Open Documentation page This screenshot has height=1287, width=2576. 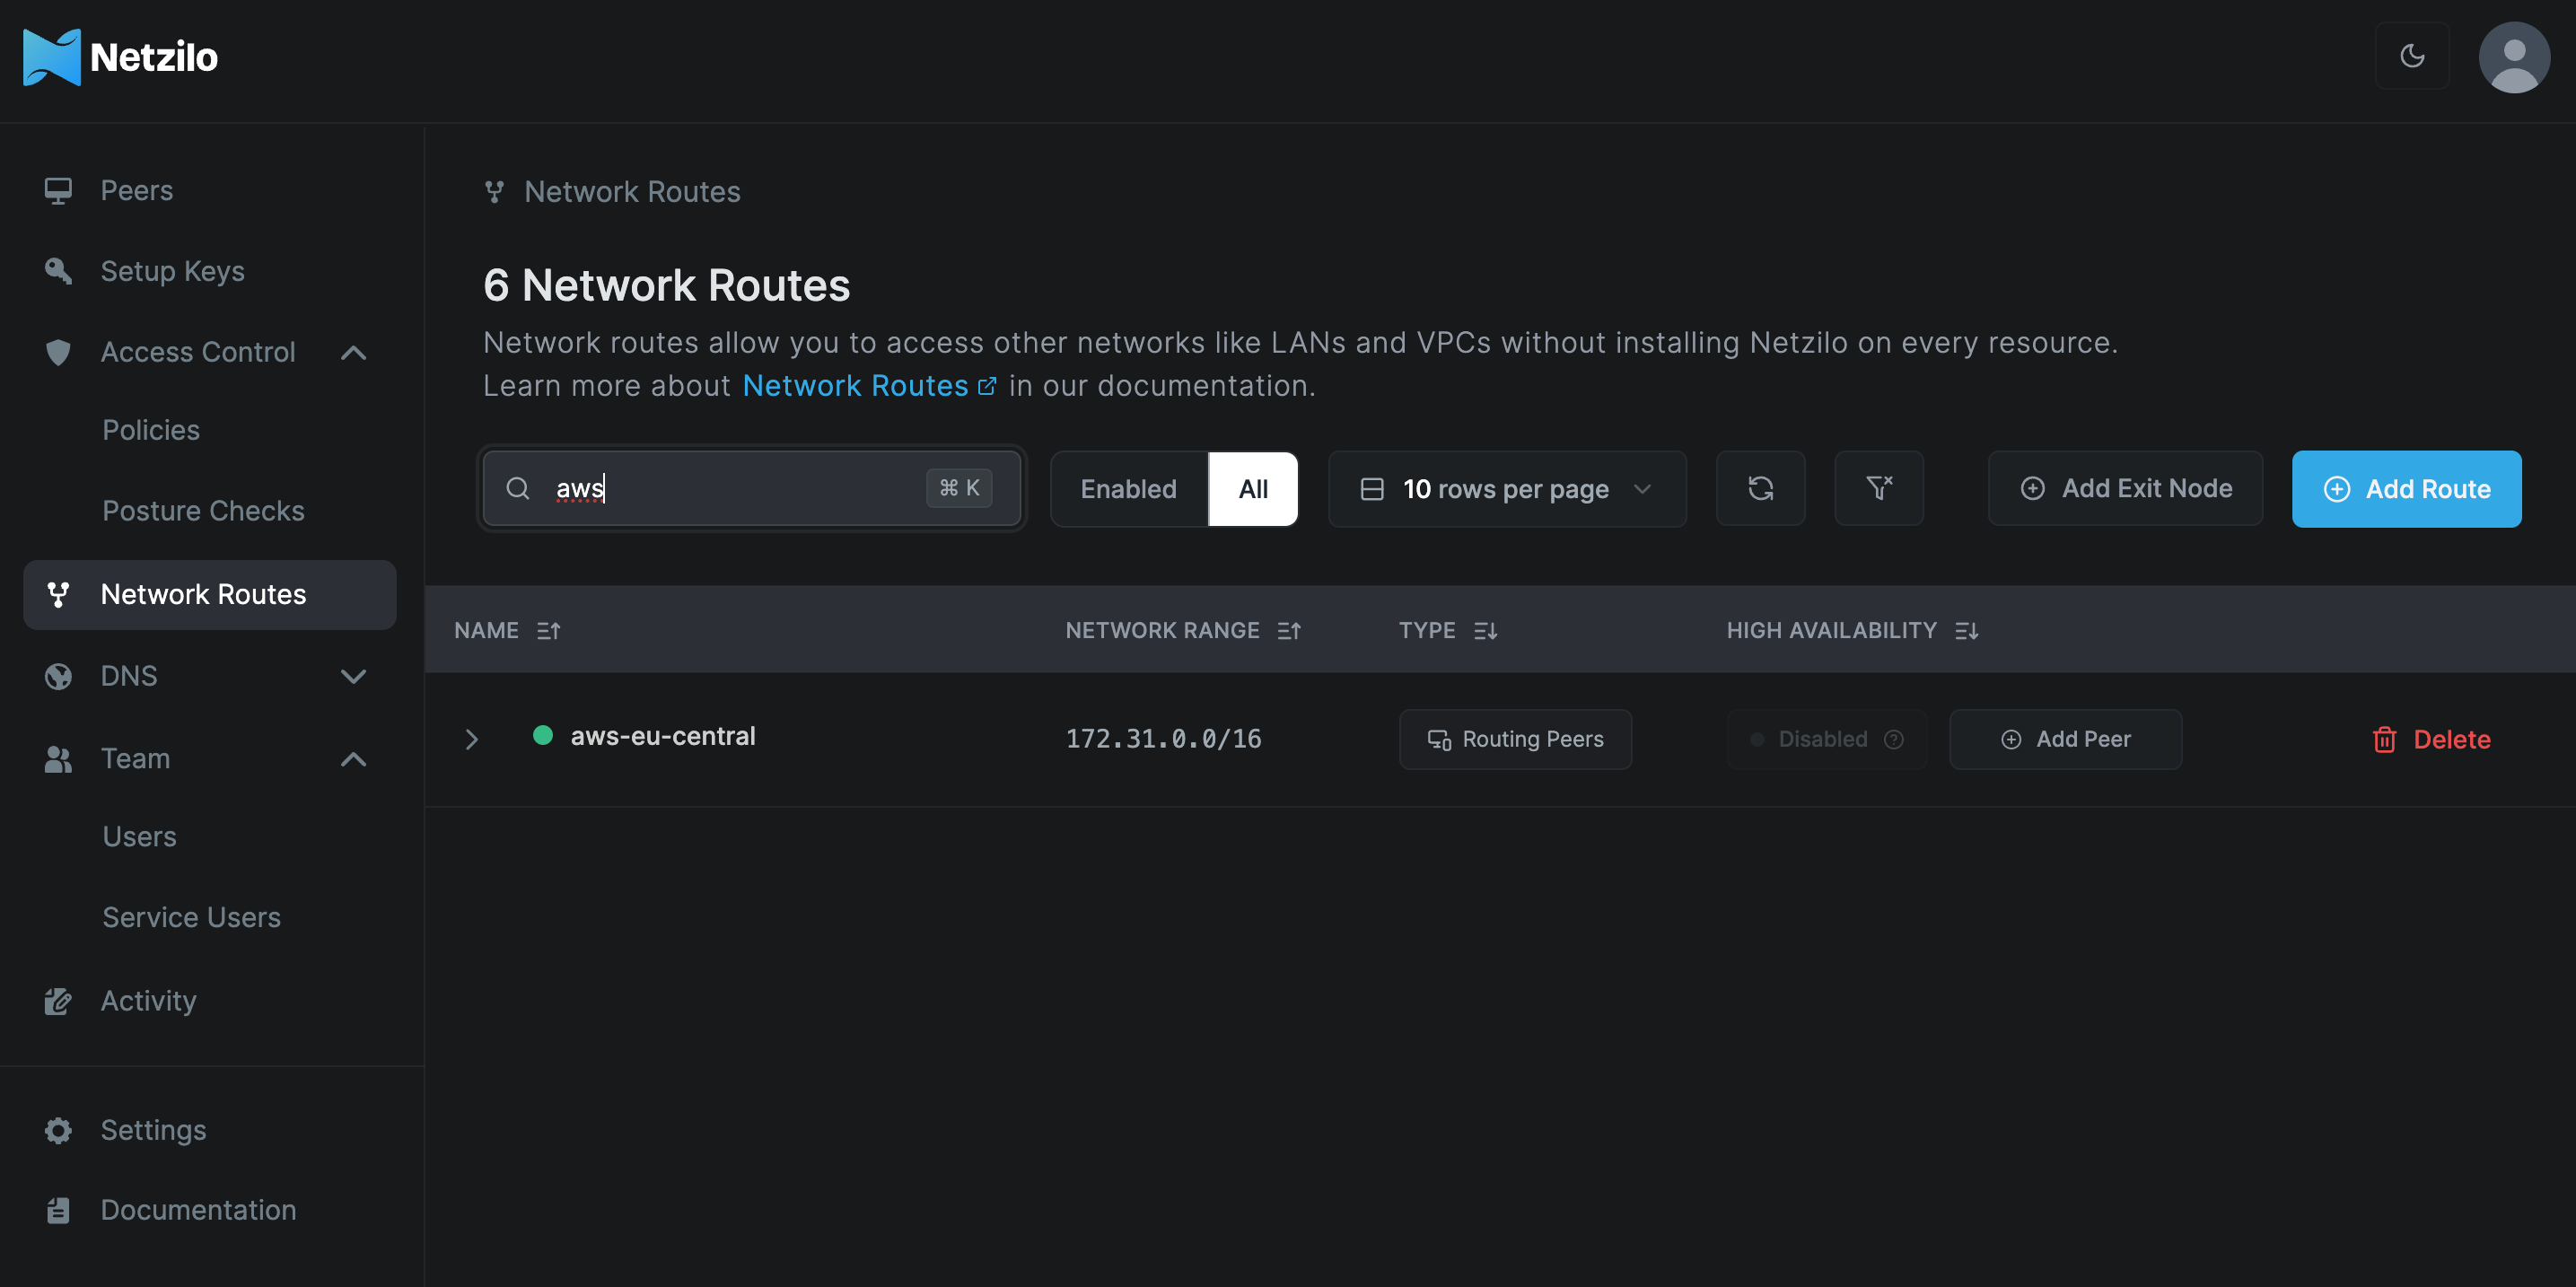198,1210
